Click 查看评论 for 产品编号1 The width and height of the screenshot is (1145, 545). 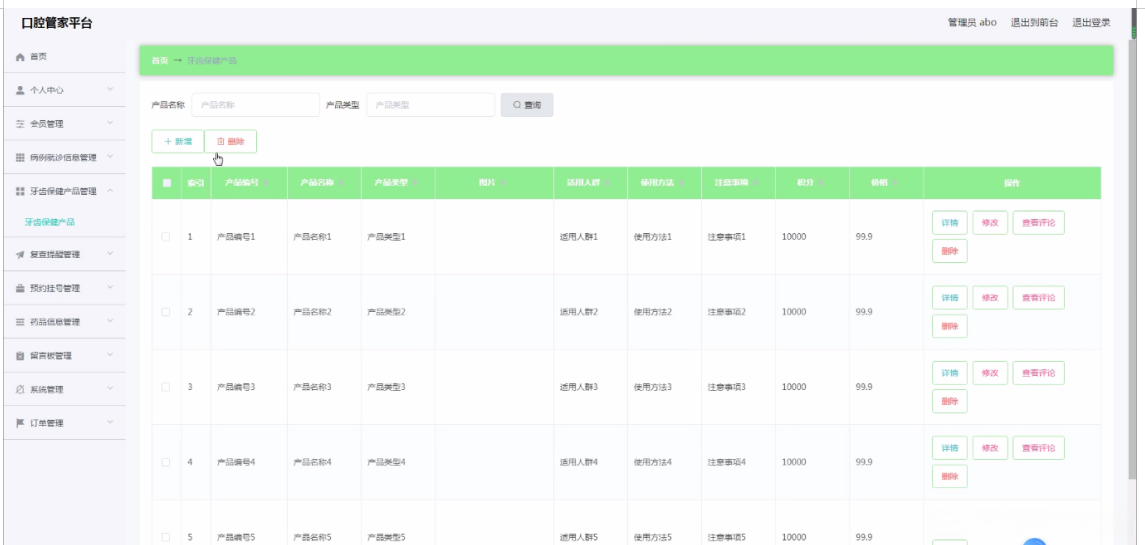[x=1038, y=223]
